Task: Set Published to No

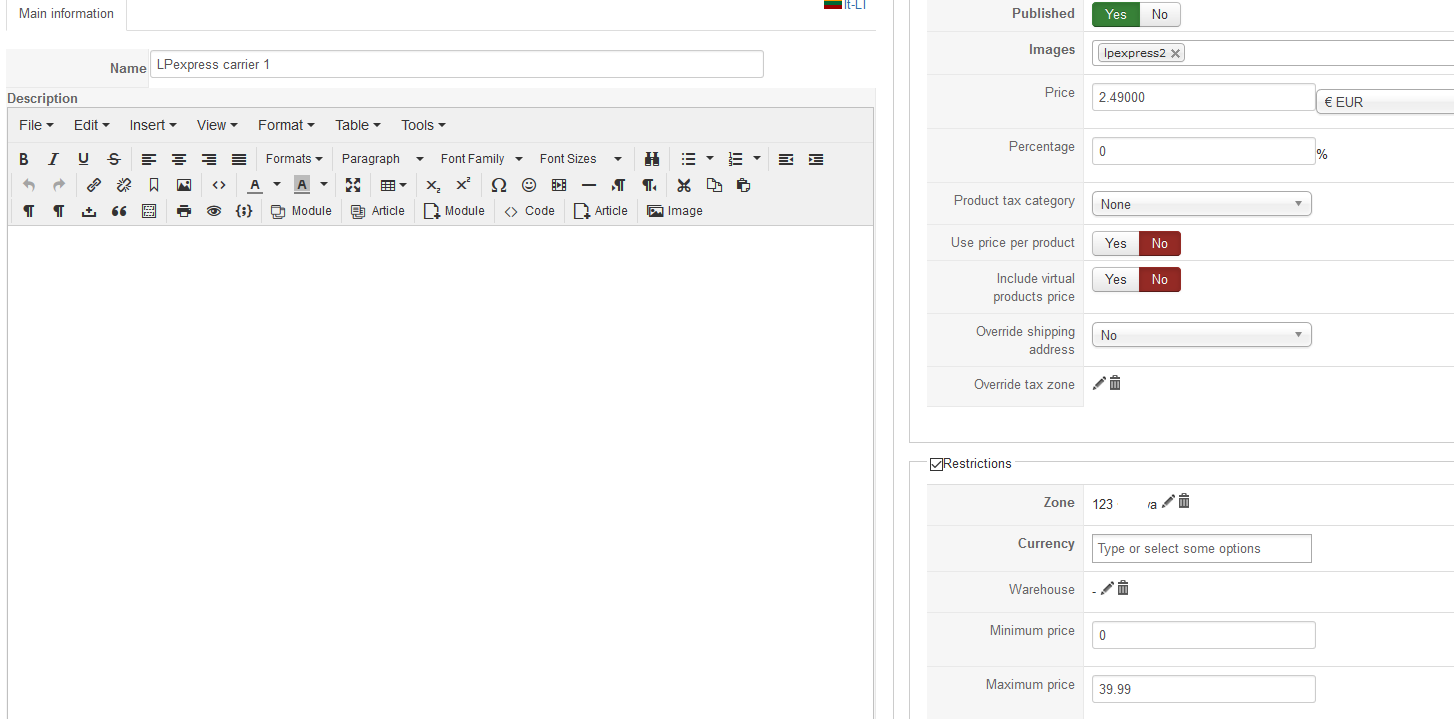Action: (x=1160, y=14)
